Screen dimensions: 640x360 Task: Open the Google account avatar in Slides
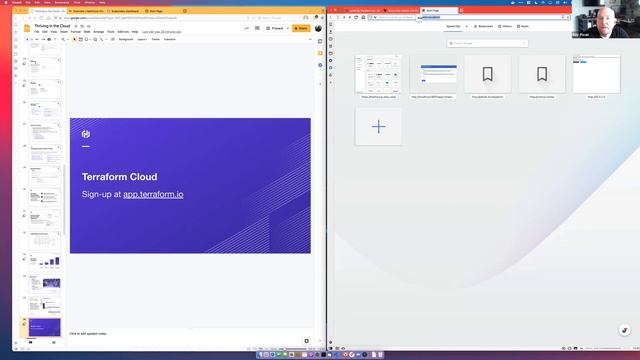click(318, 28)
